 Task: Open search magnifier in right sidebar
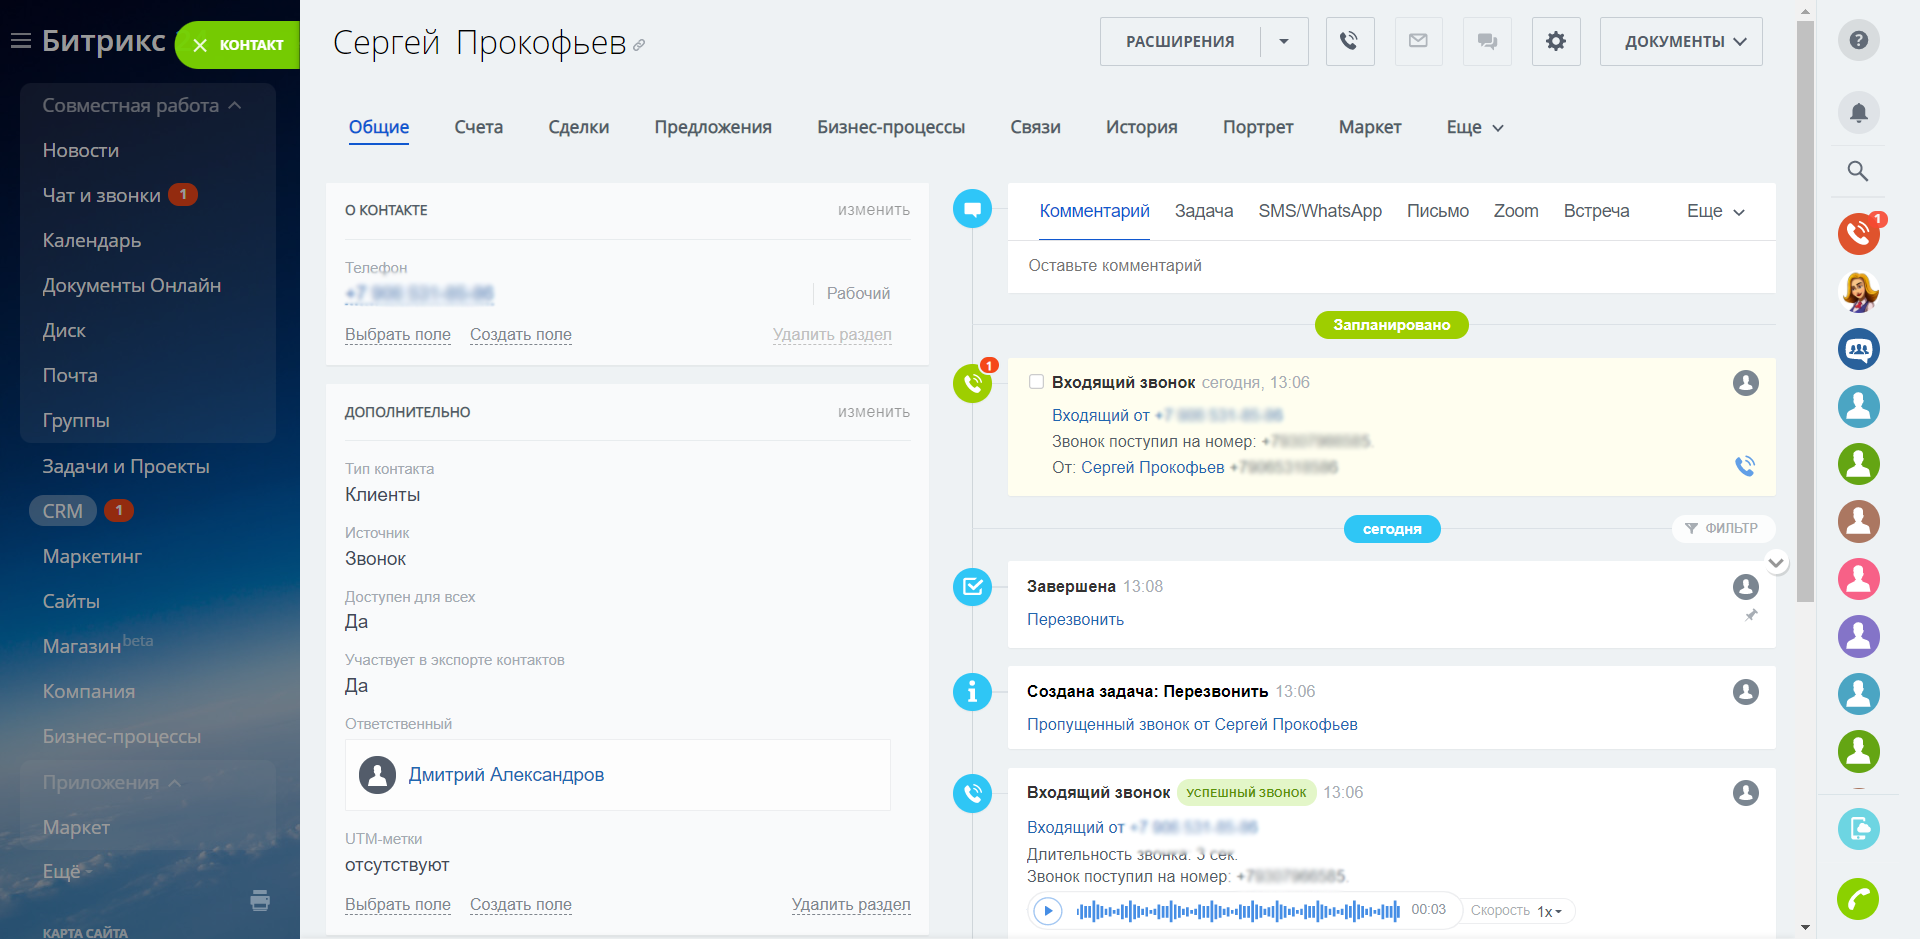1859,171
